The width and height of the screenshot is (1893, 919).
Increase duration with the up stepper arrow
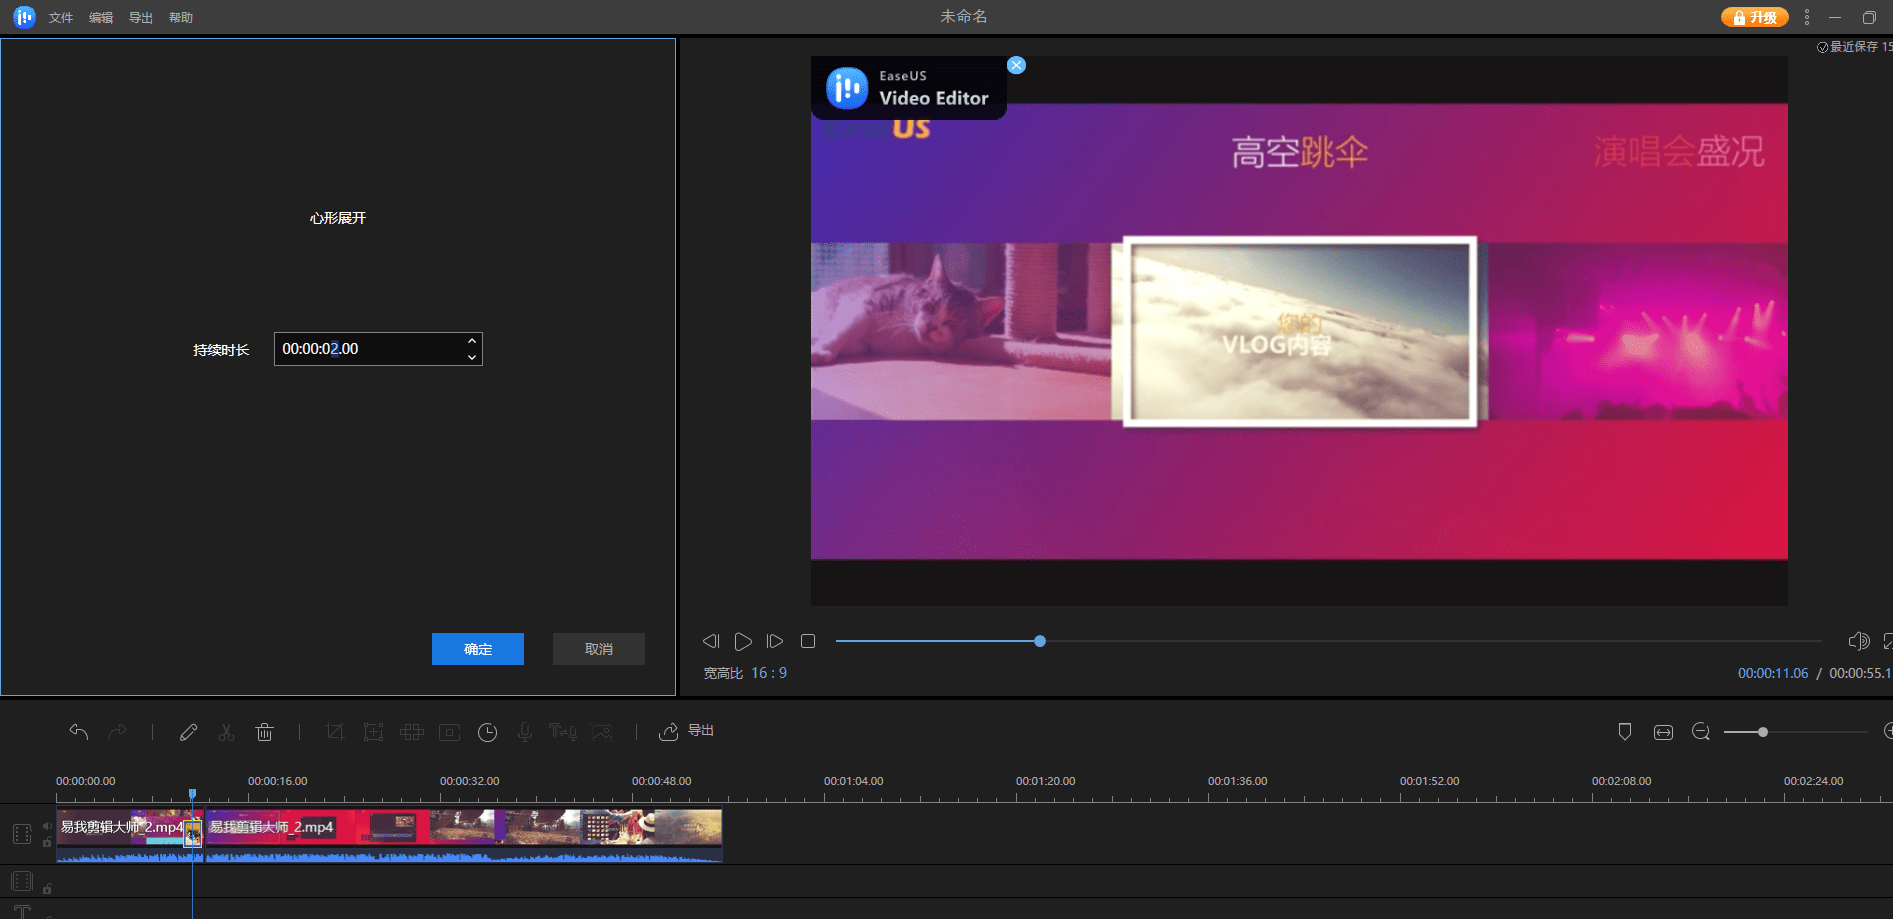click(x=472, y=341)
